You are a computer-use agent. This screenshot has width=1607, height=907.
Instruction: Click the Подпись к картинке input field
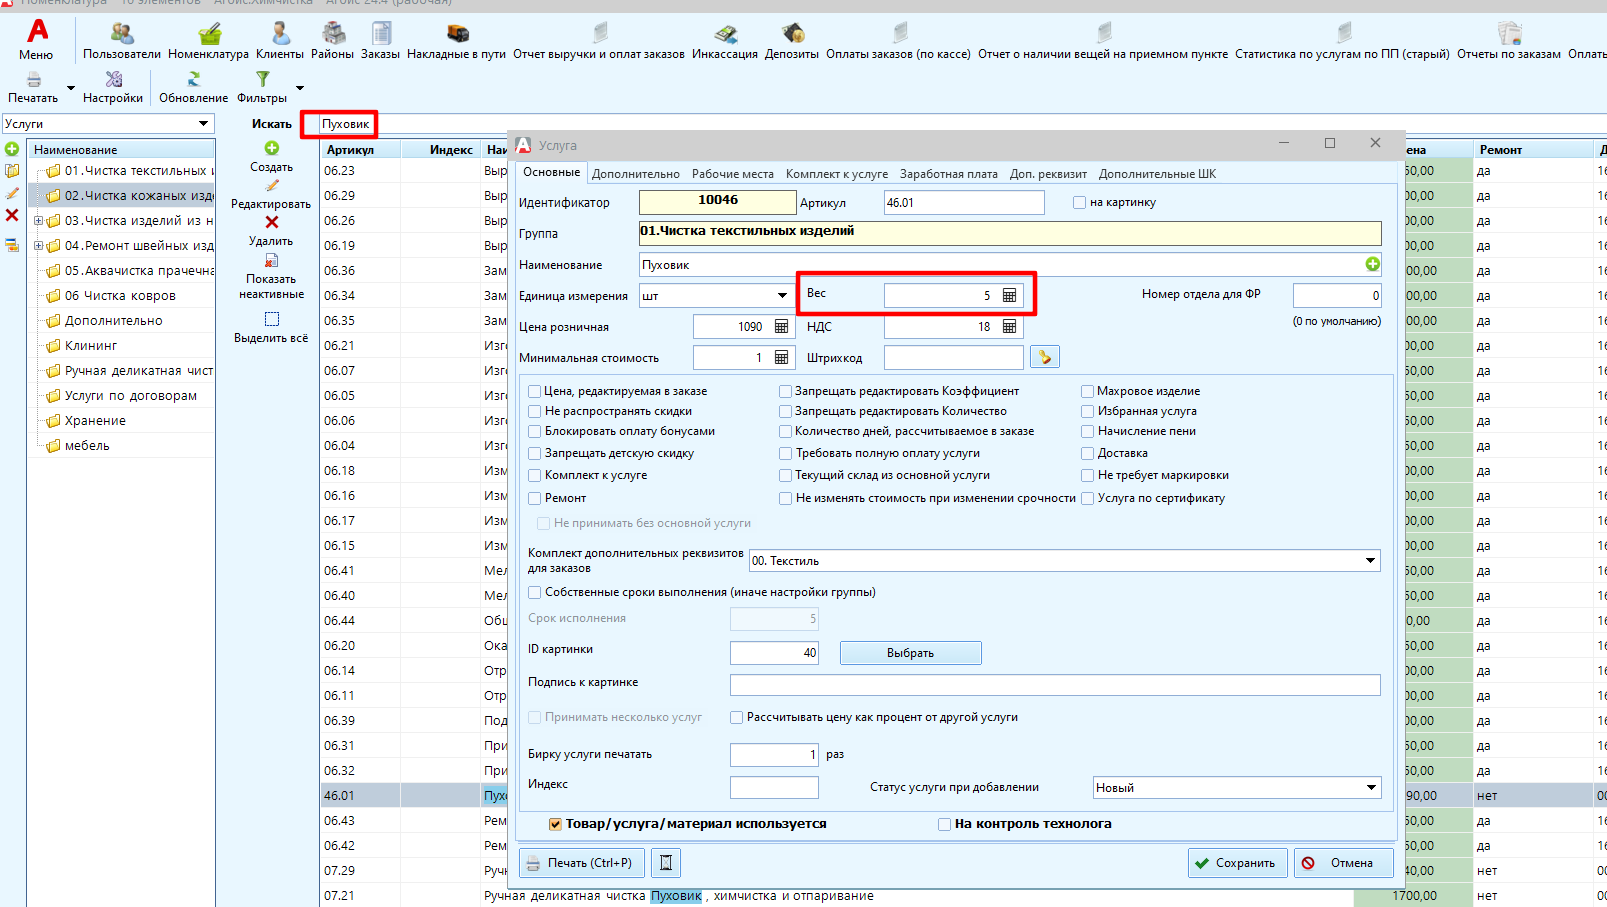tap(1054, 685)
